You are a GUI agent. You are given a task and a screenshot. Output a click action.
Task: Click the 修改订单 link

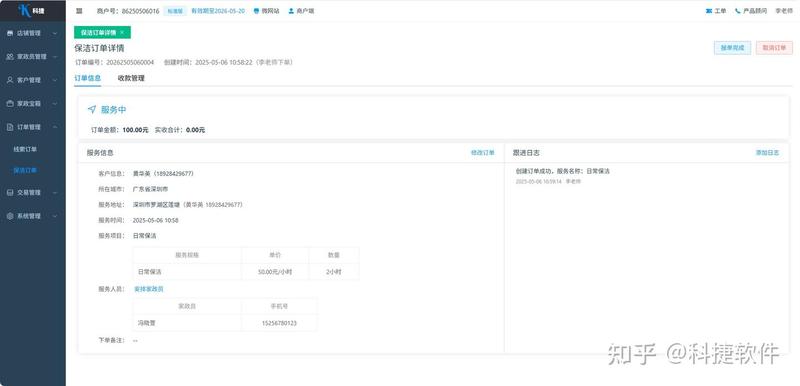[483, 152]
